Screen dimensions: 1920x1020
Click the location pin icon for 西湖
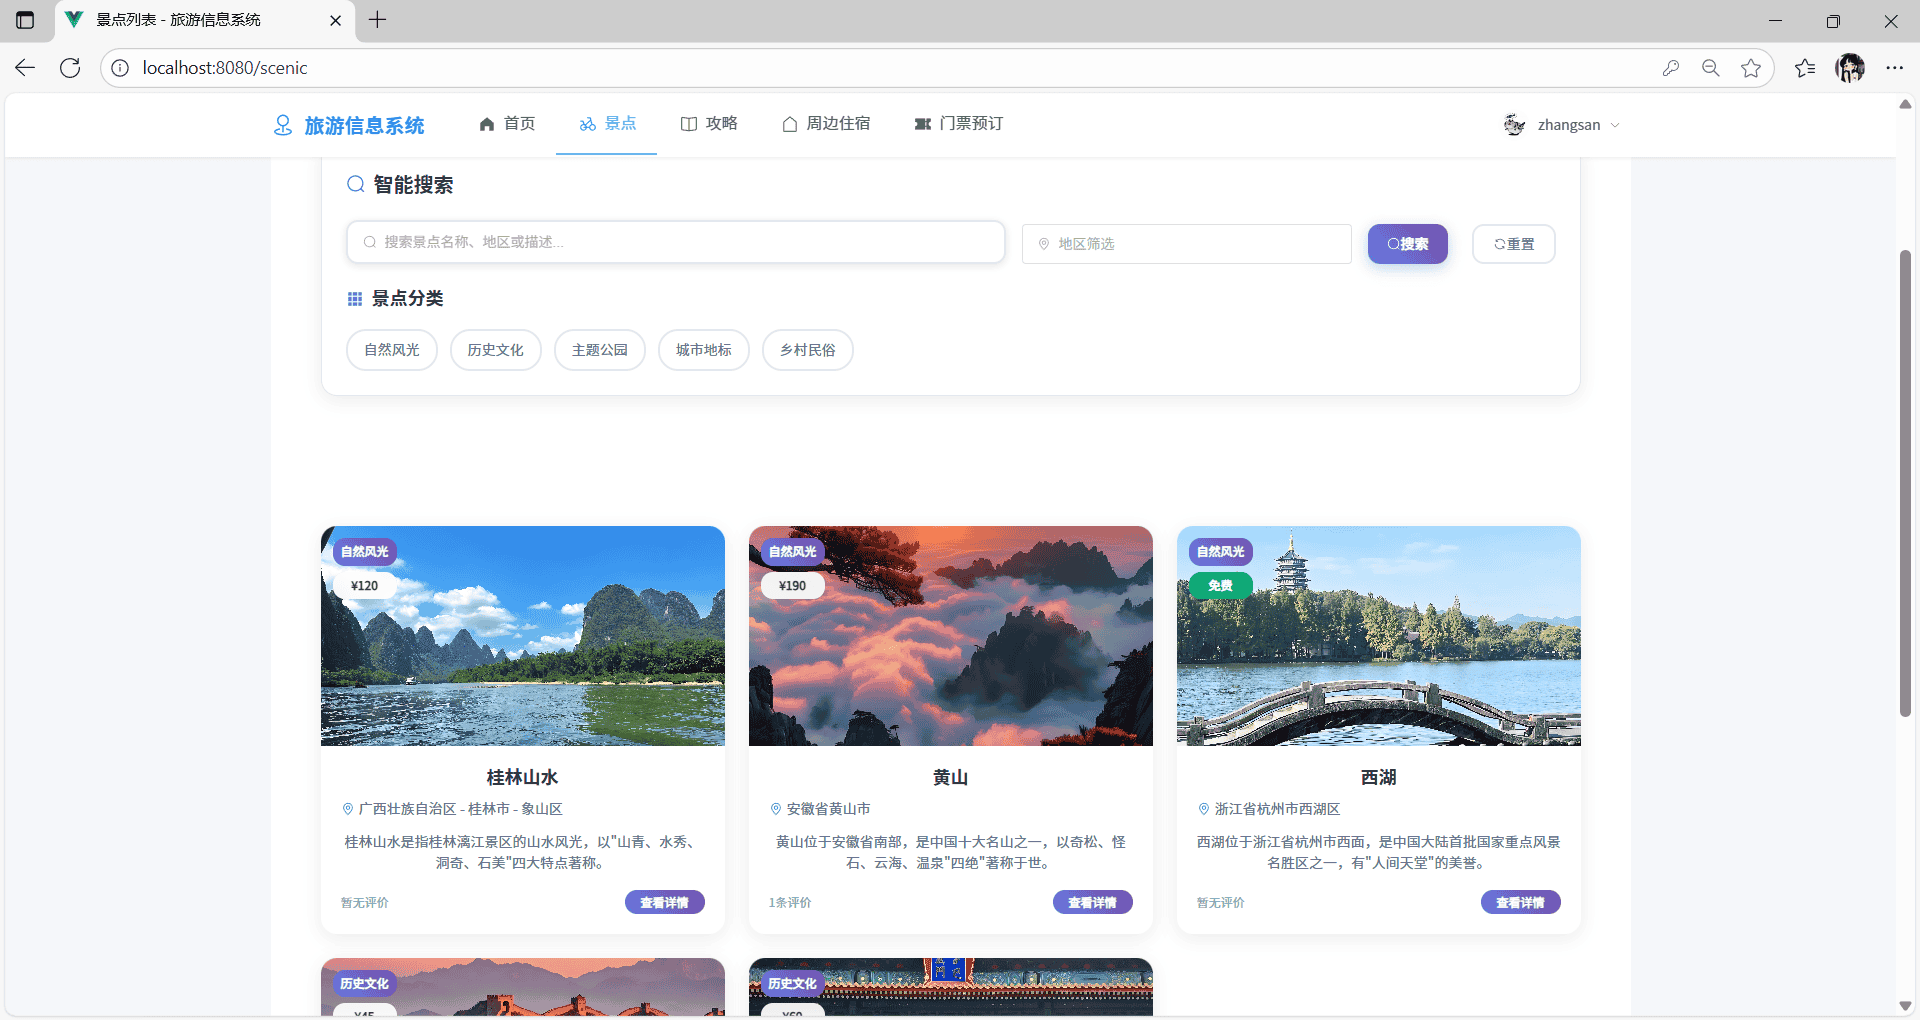tap(1204, 809)
